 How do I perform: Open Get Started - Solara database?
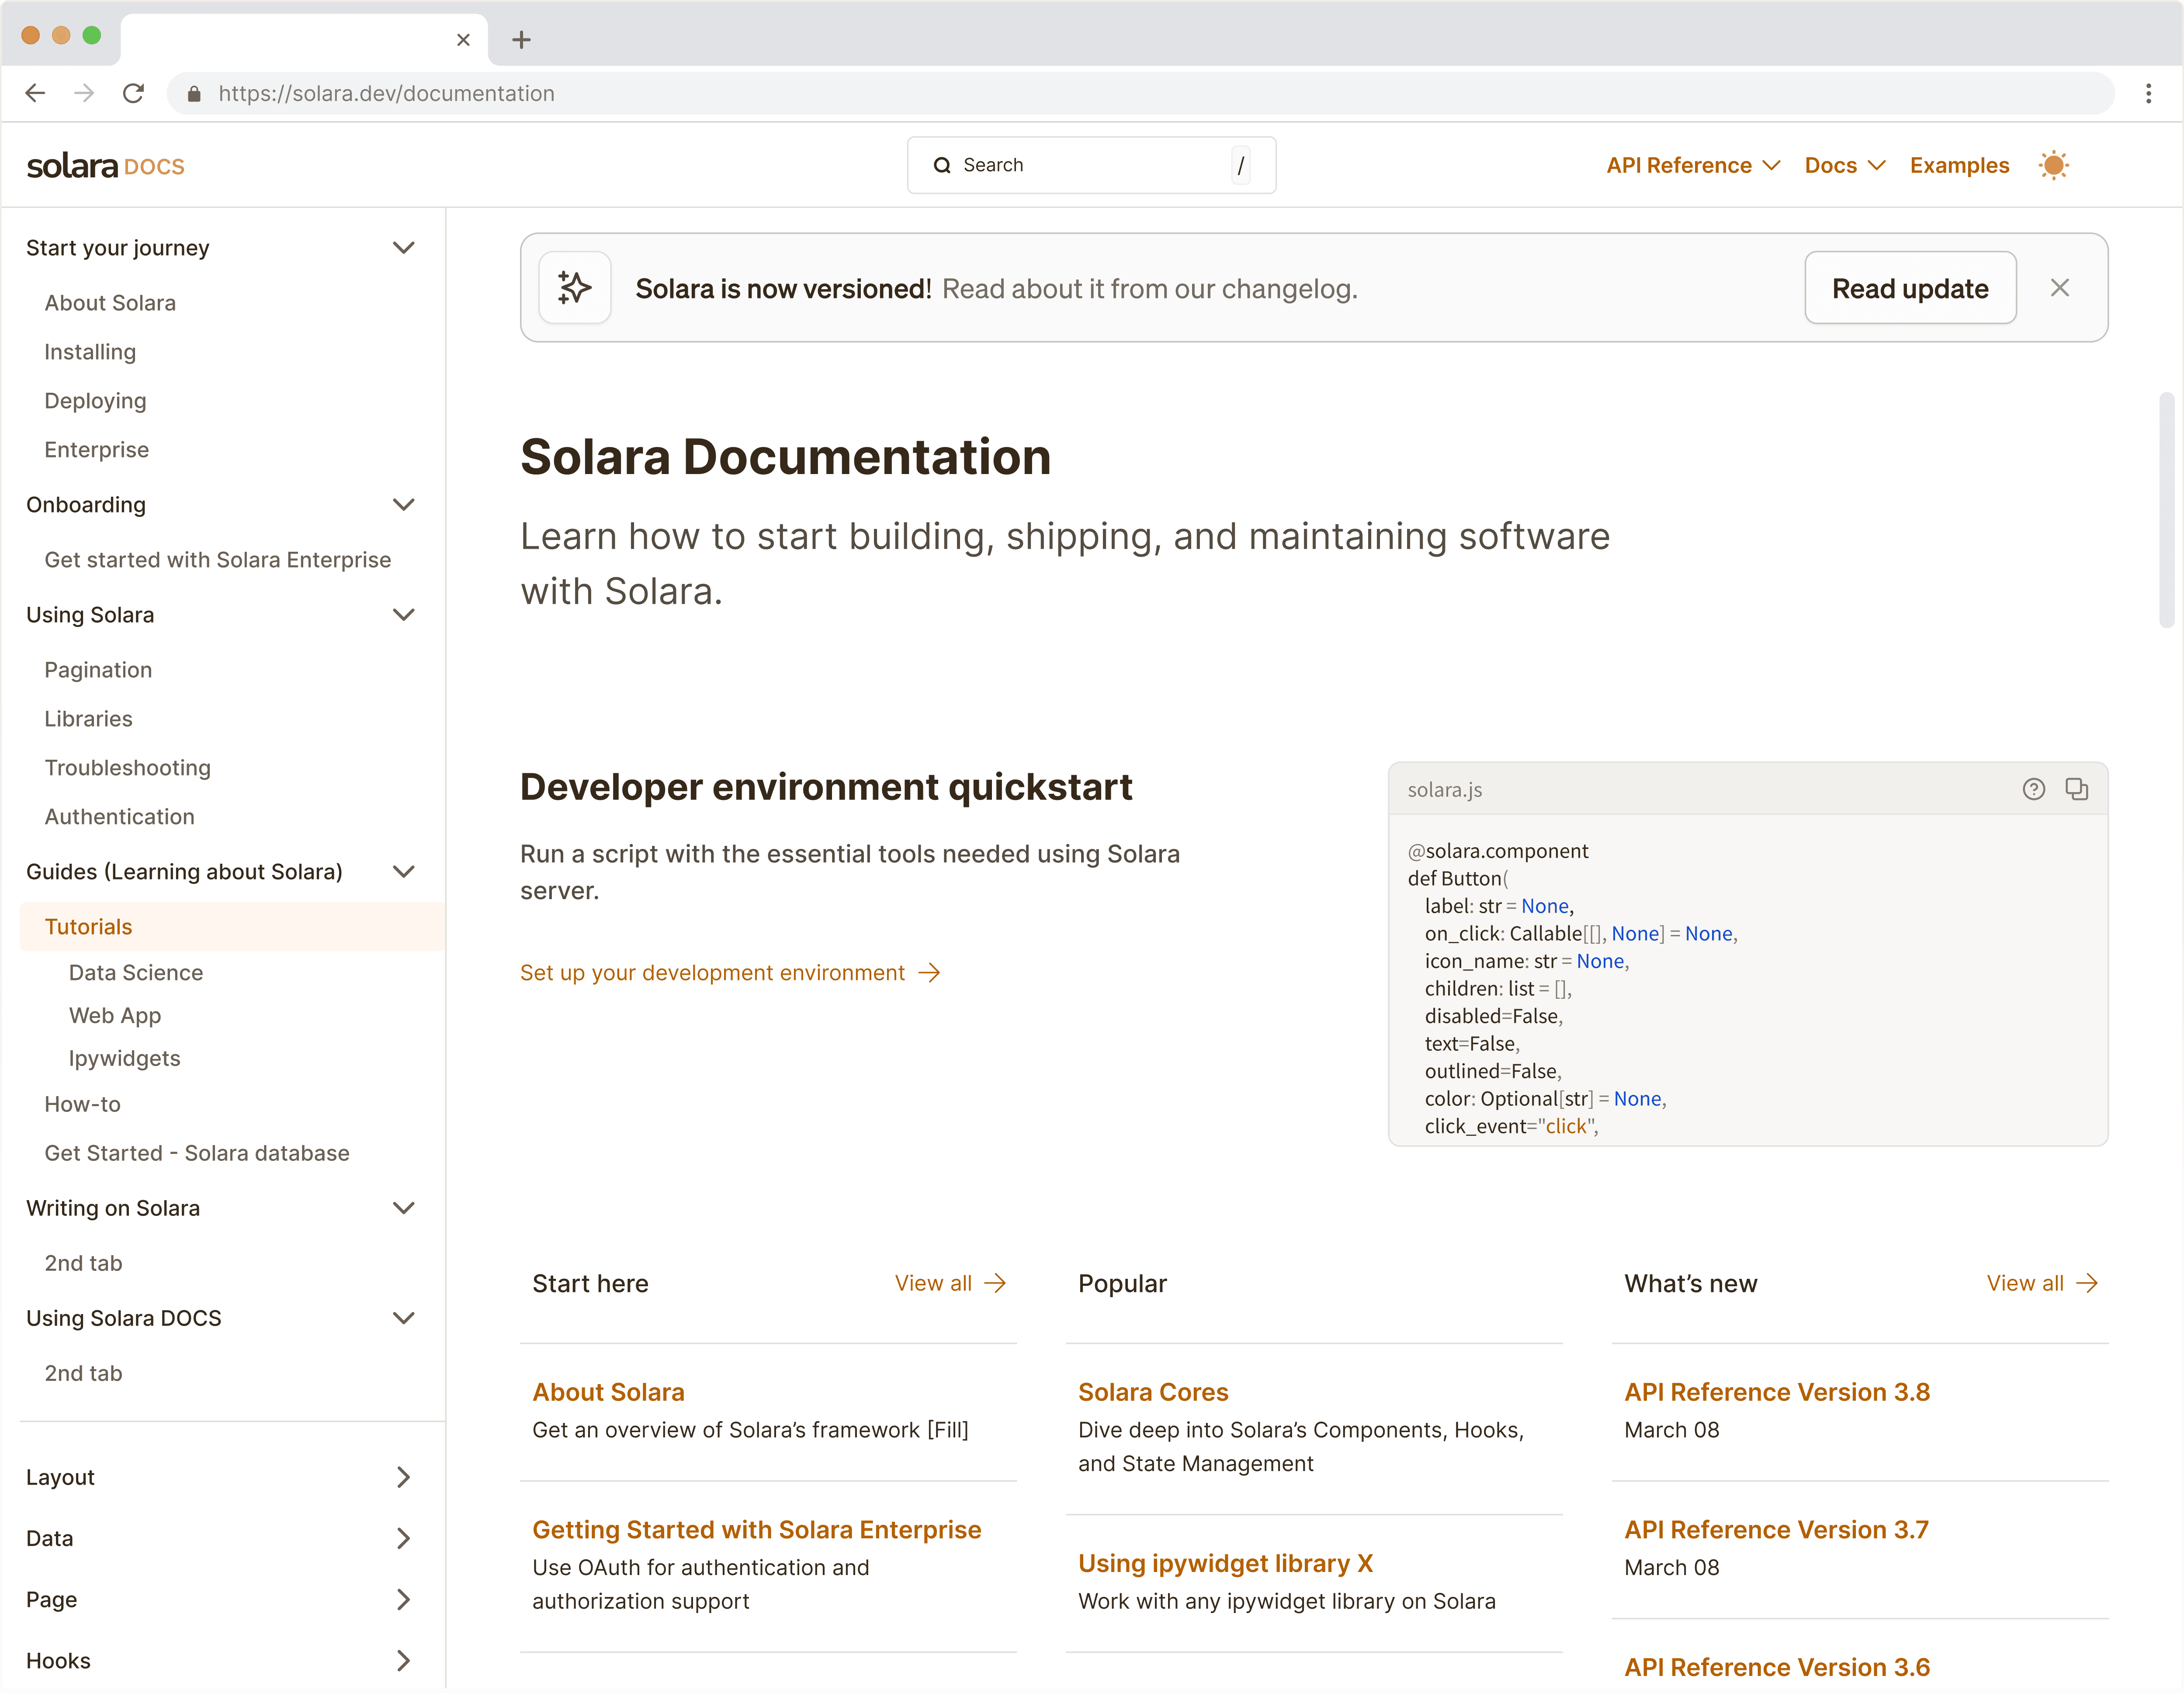coord(197,1153)
